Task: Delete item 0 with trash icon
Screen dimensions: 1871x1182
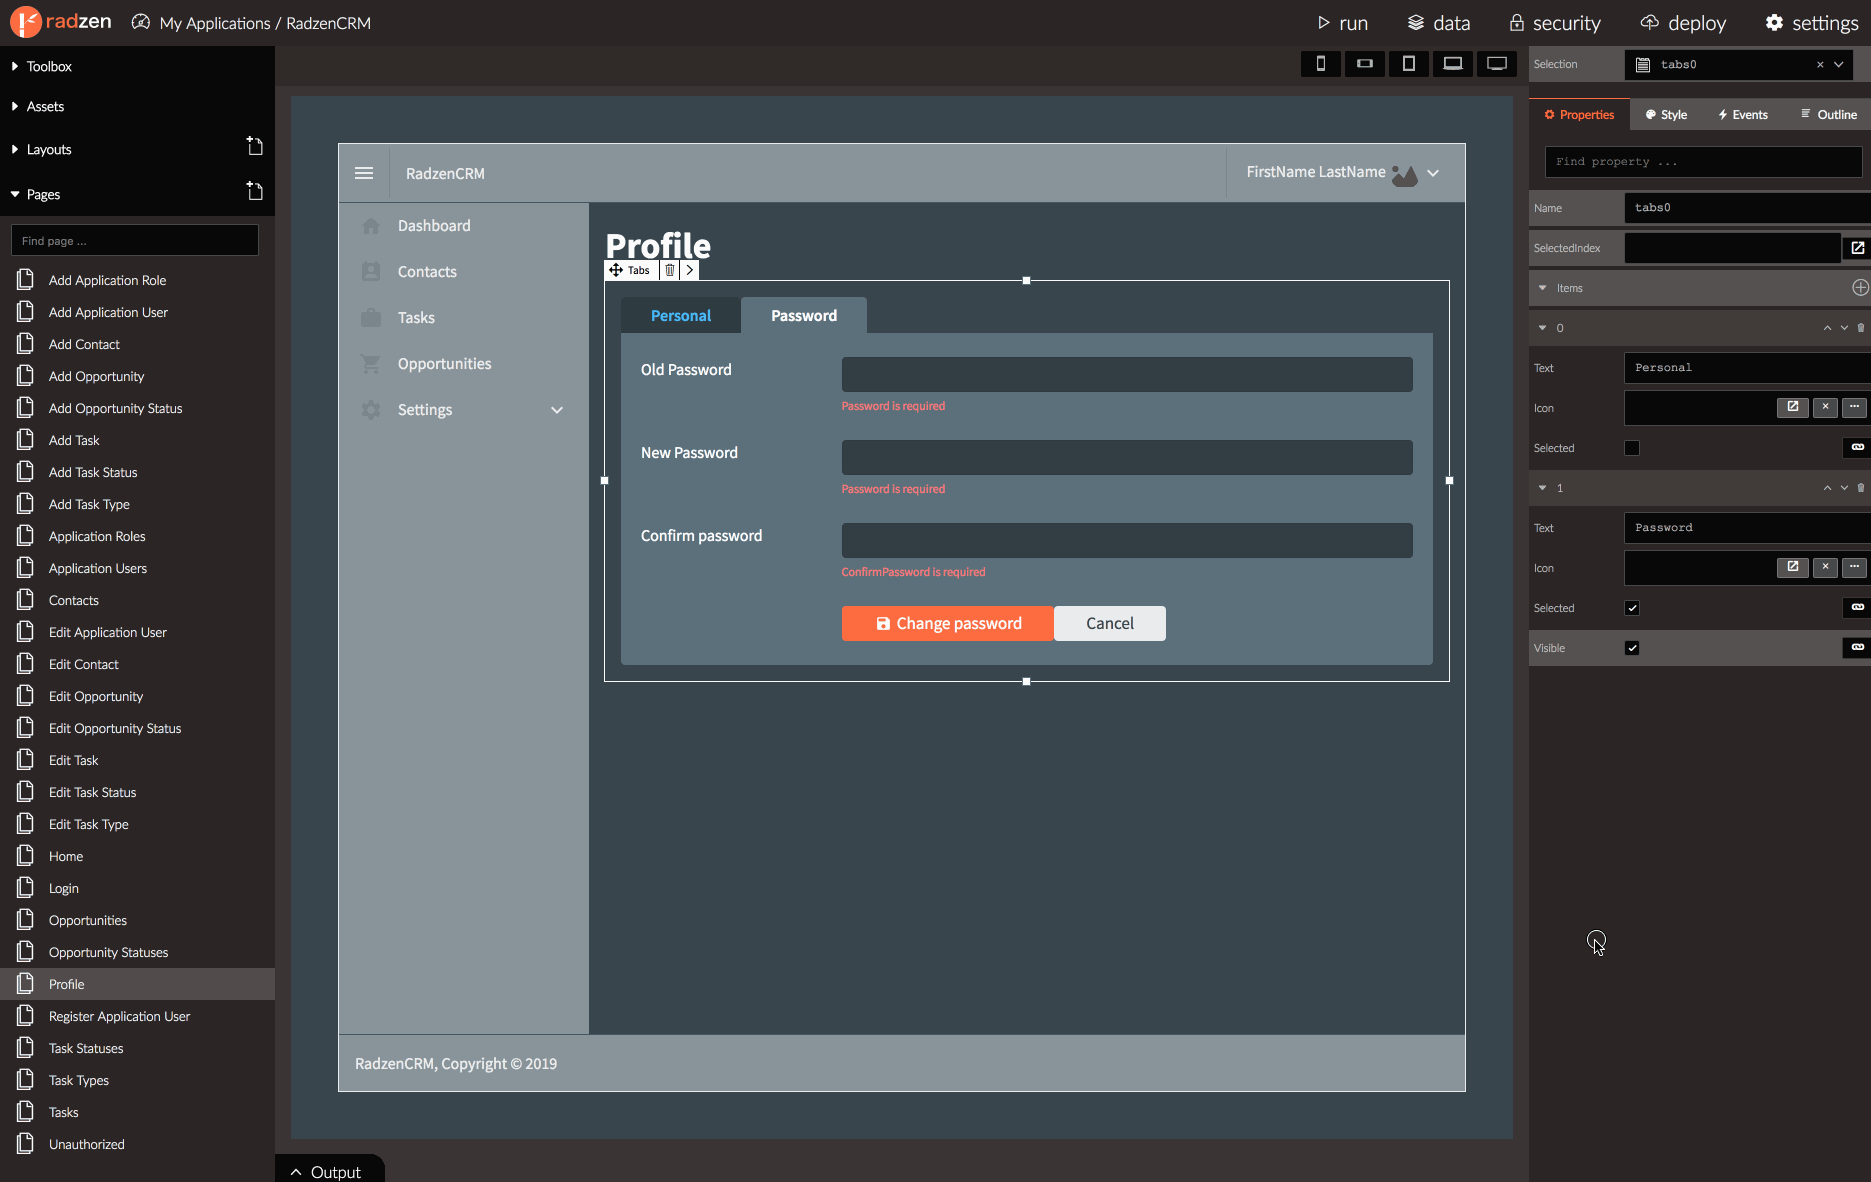Action: (1861, 328)
